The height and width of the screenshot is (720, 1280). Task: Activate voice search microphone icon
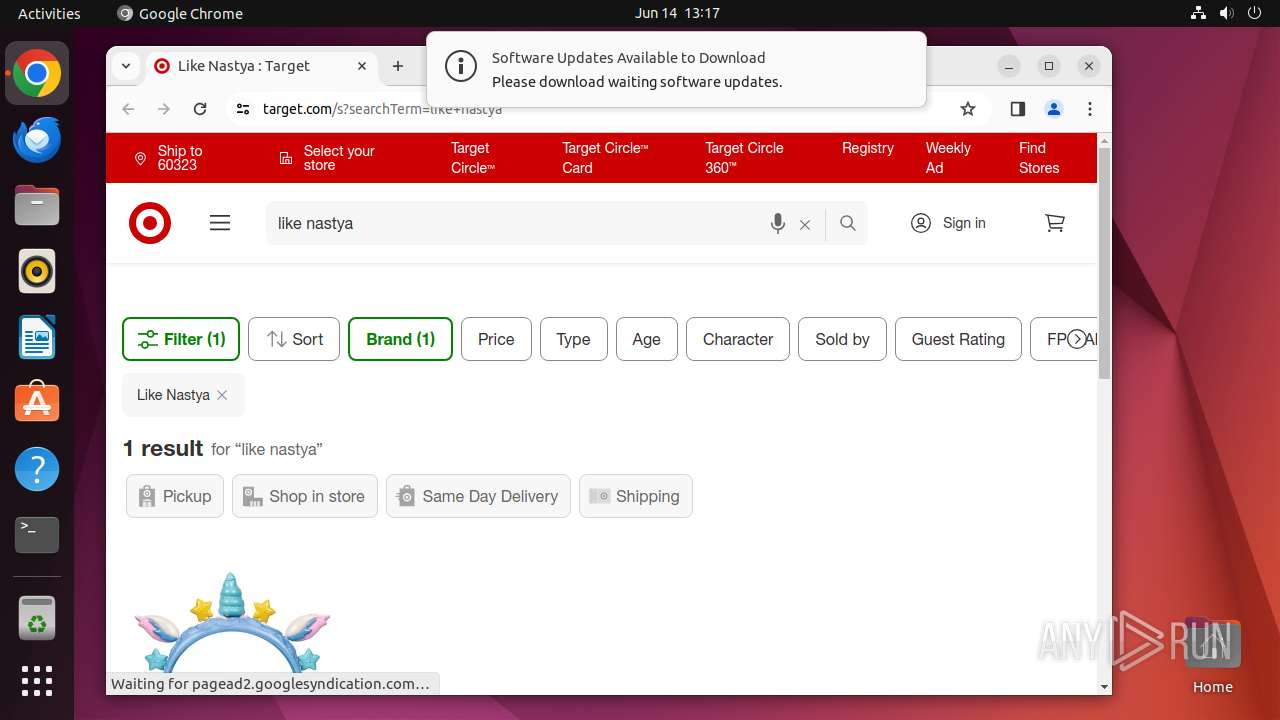click(x=778, y=224)
